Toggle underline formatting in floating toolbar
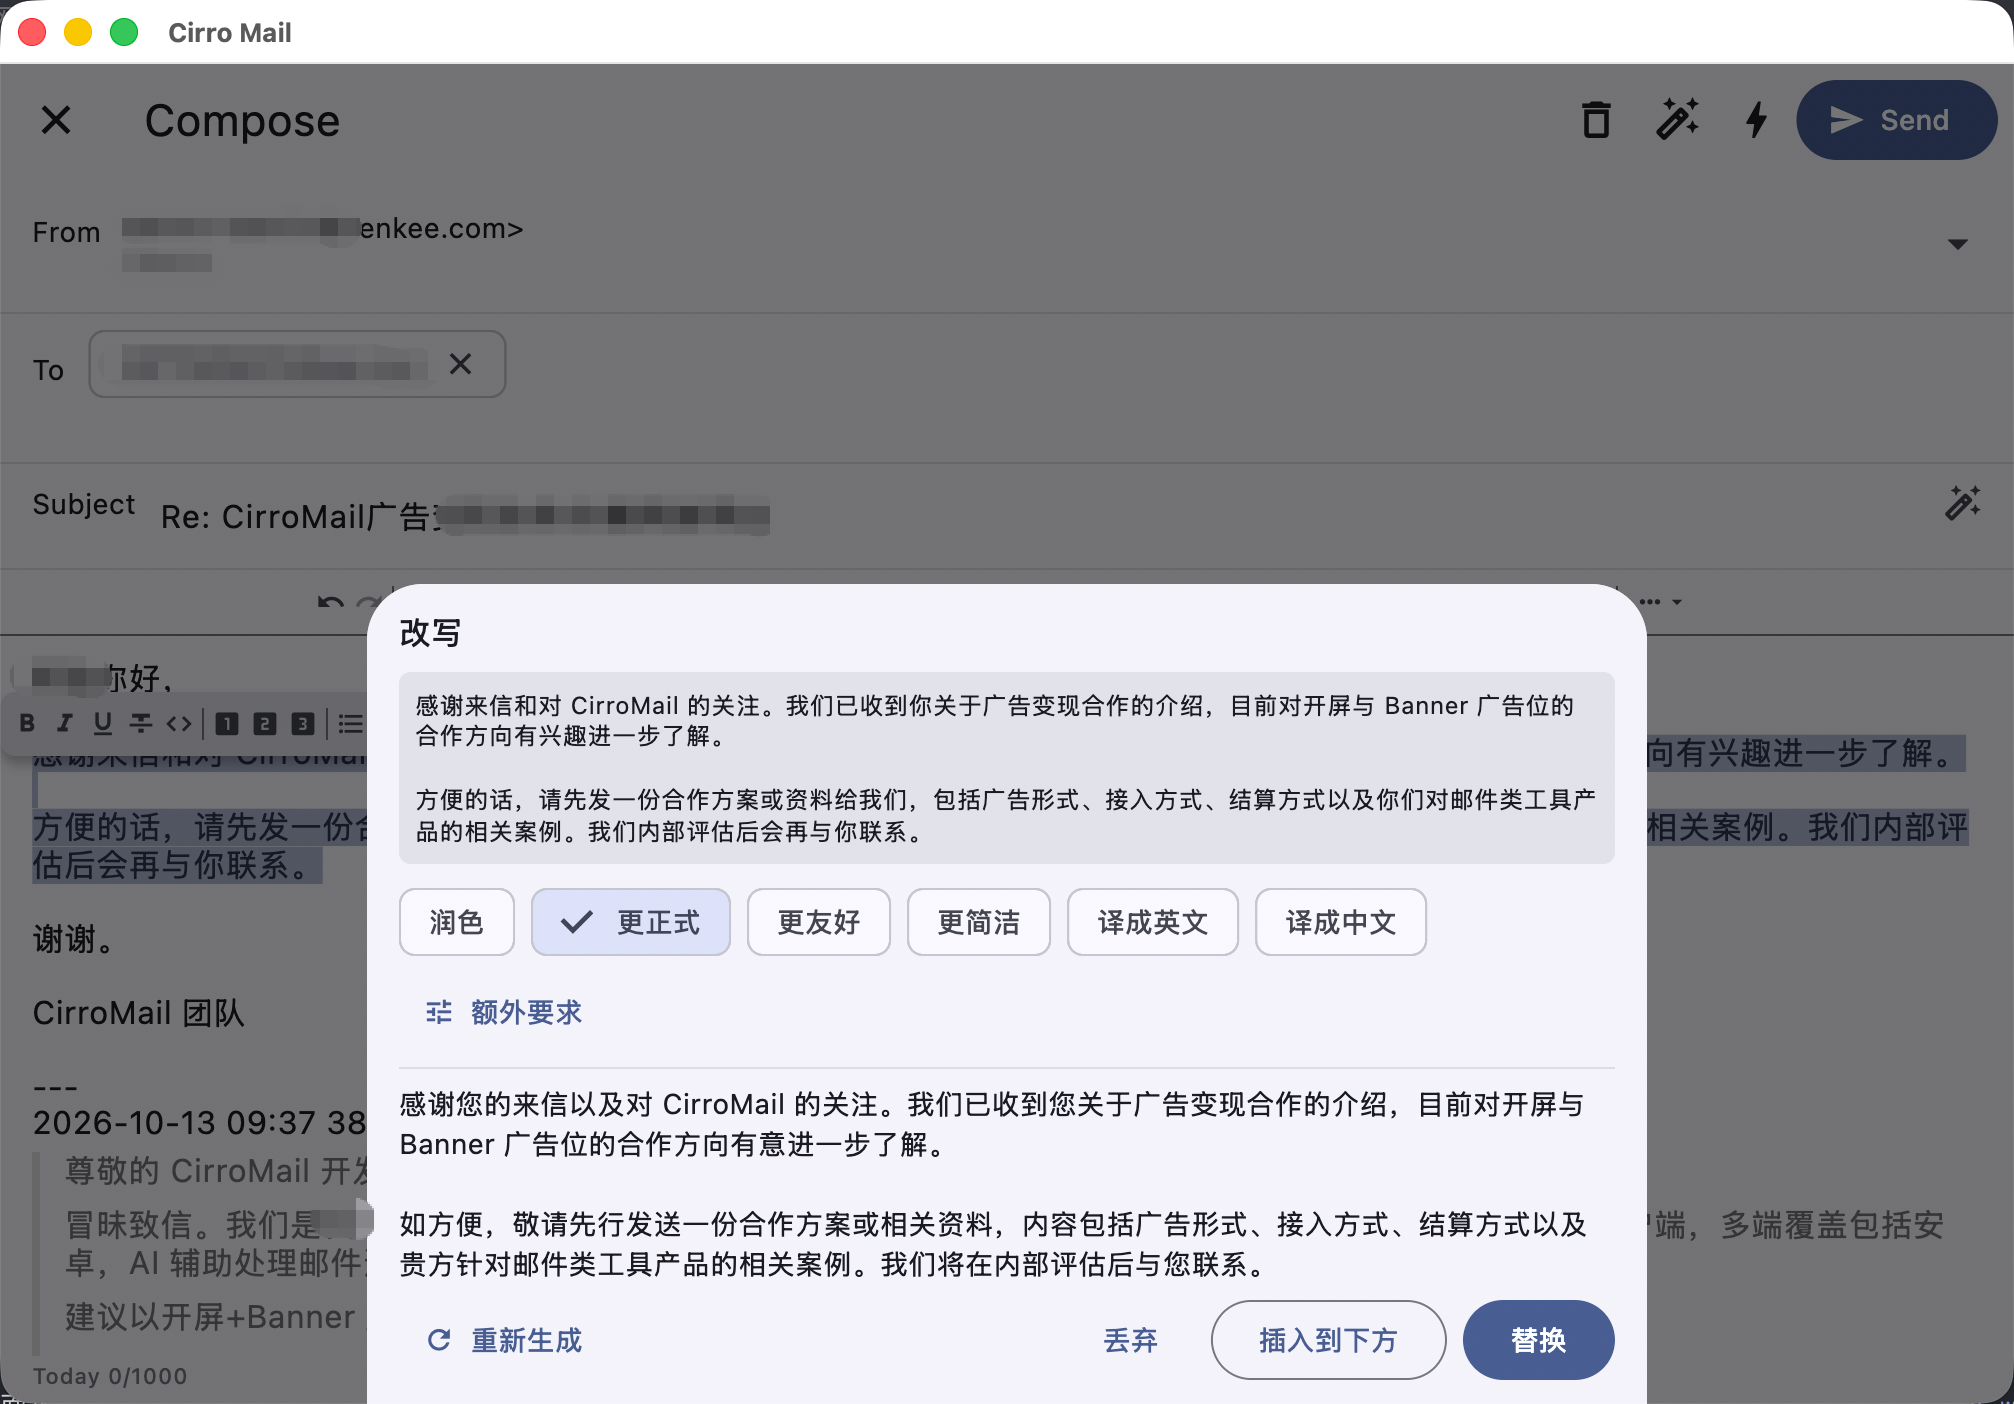This screenshot has width=2014, height=1404. (x=102, y=723)
